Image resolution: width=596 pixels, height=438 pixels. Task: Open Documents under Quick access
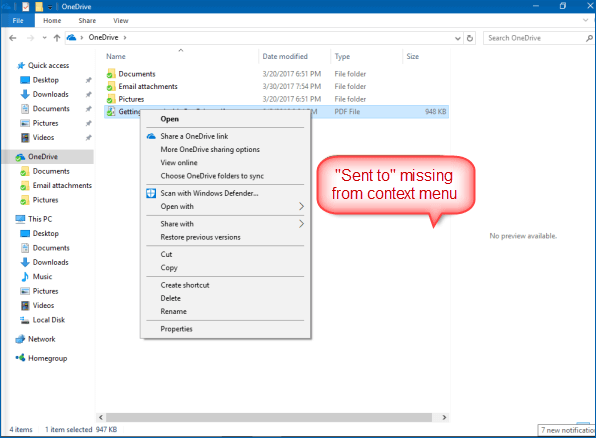click(x=51, y=109)
